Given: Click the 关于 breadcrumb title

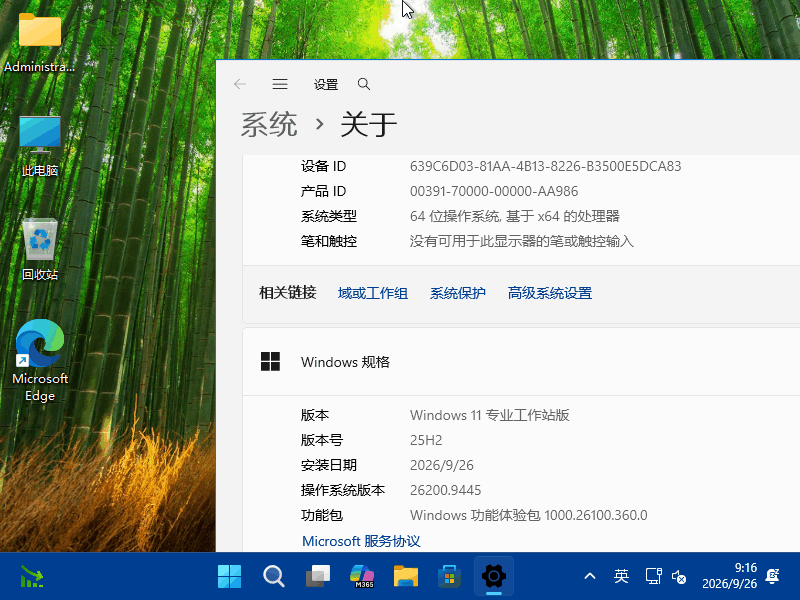Looking at the screenshot, I should coord(368,124).
